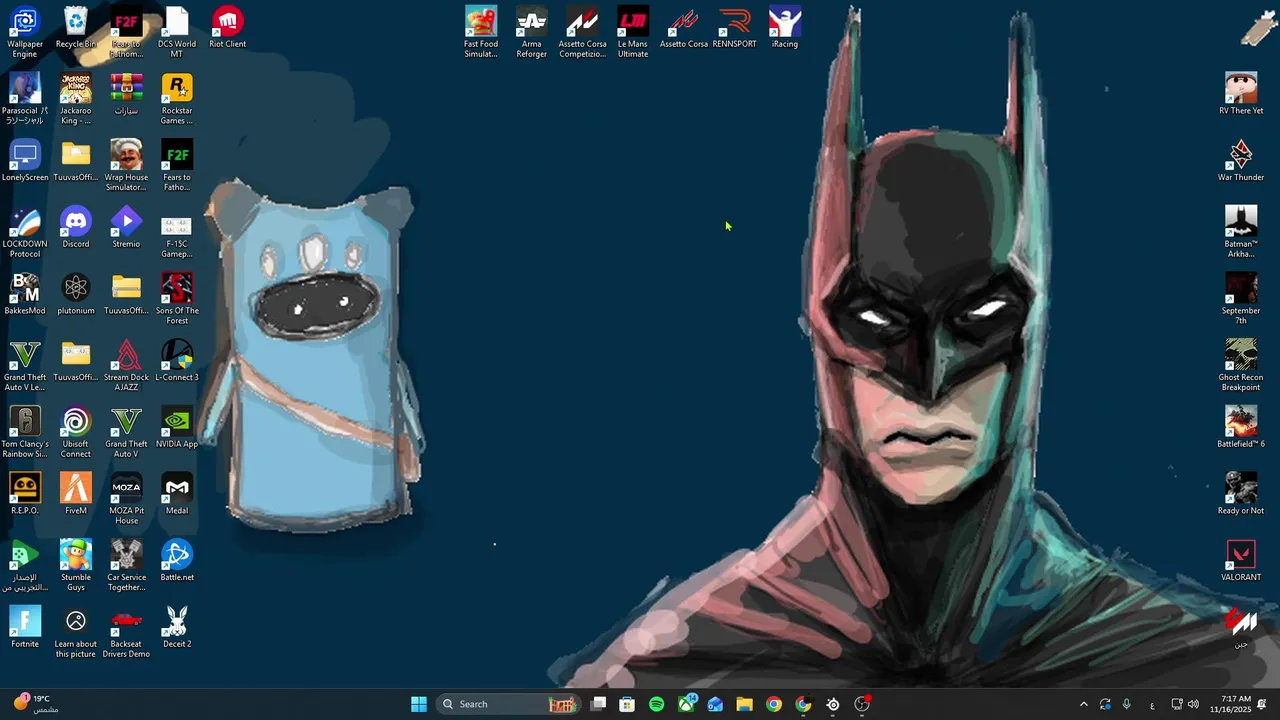Open the Recycle Bin
1280x720 pixels.
click(x=76, y=28)
